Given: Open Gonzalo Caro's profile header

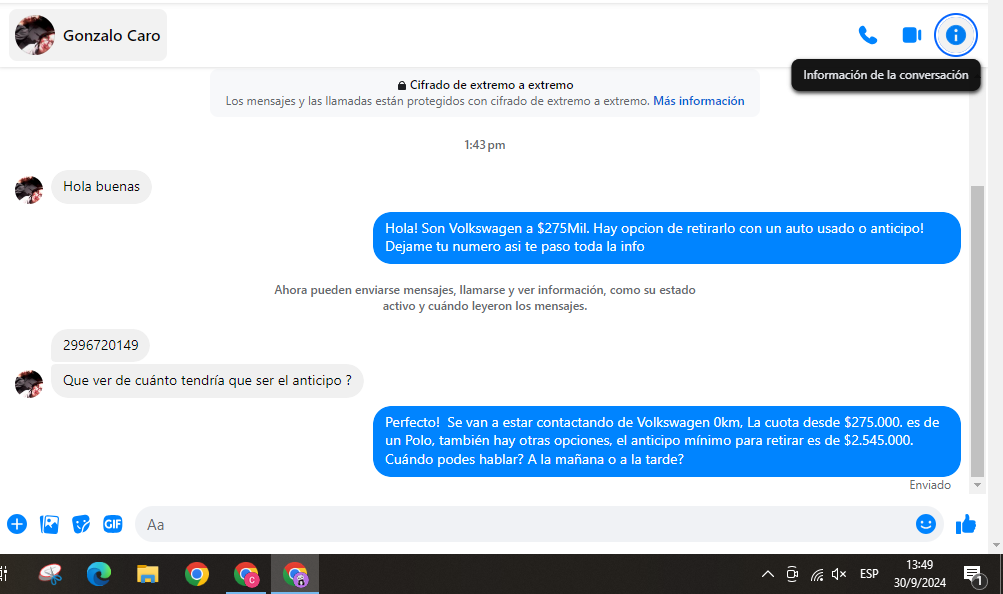Looking at the screenshot, I should [89, 36].
